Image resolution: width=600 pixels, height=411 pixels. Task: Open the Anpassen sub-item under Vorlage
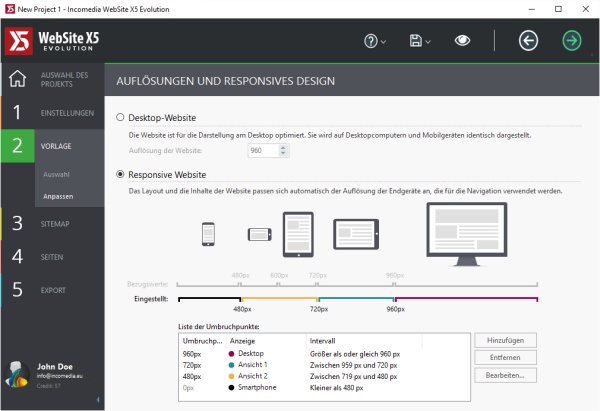point(58,196)
